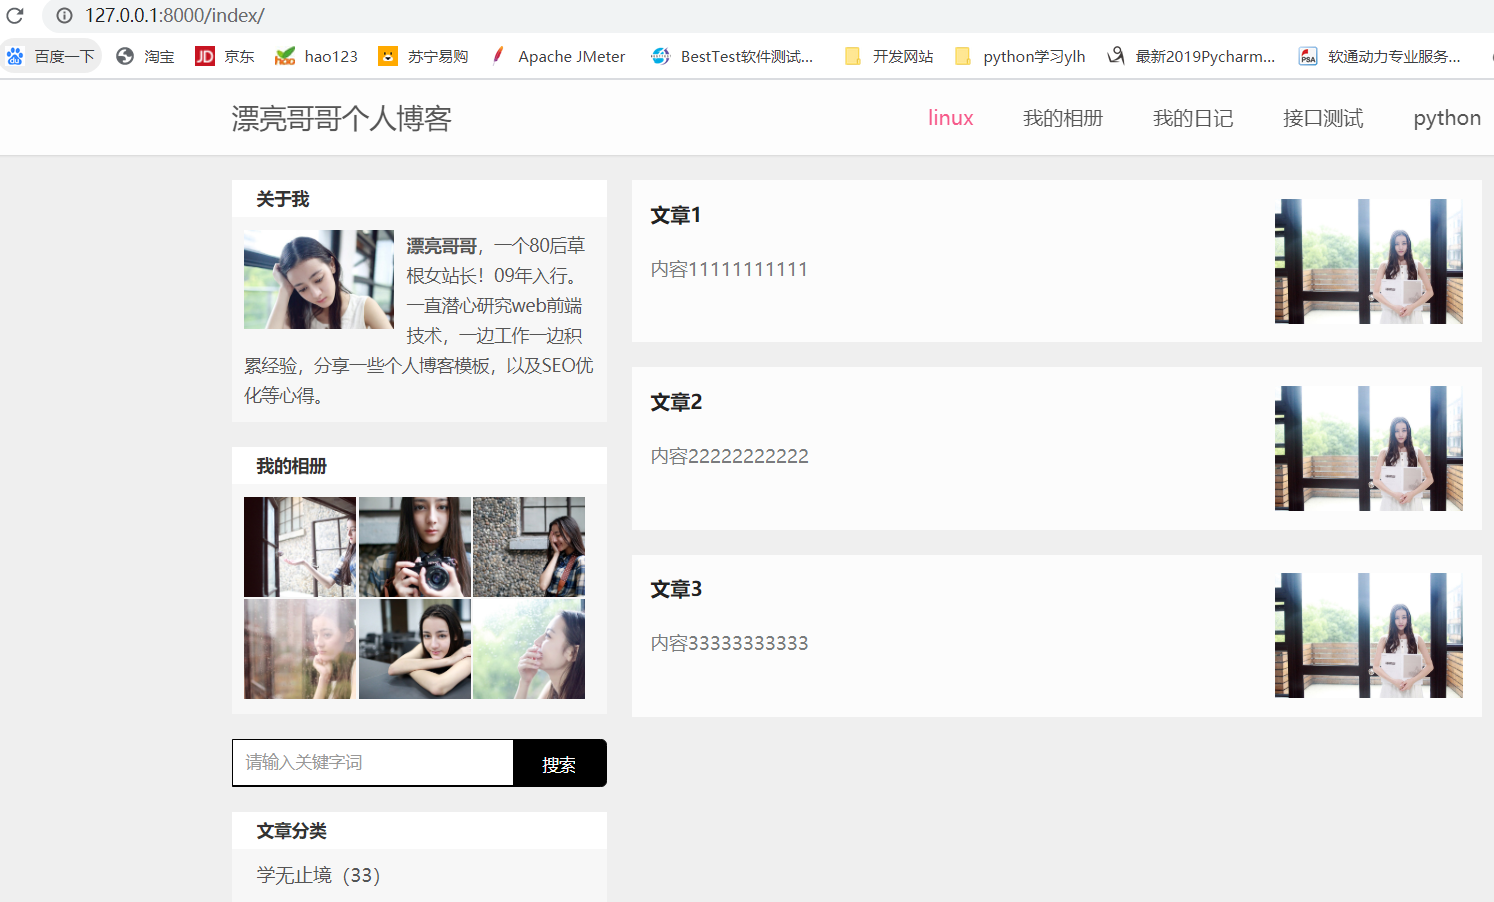
Task: Open the 文章3 title link
Action: pyautogui.click(x=676, y=589)
